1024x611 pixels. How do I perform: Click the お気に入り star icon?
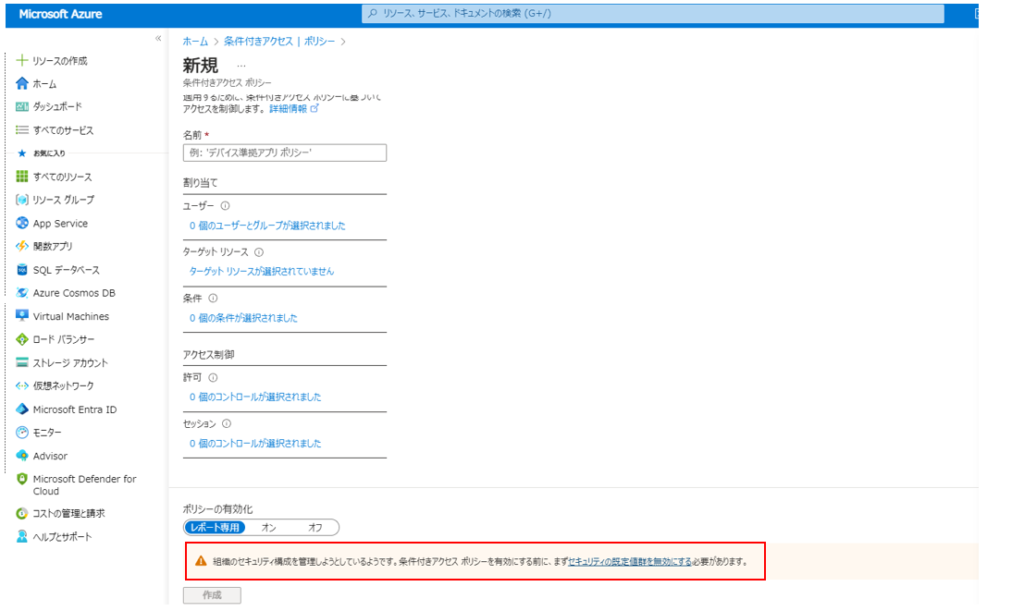coord(22,153)
